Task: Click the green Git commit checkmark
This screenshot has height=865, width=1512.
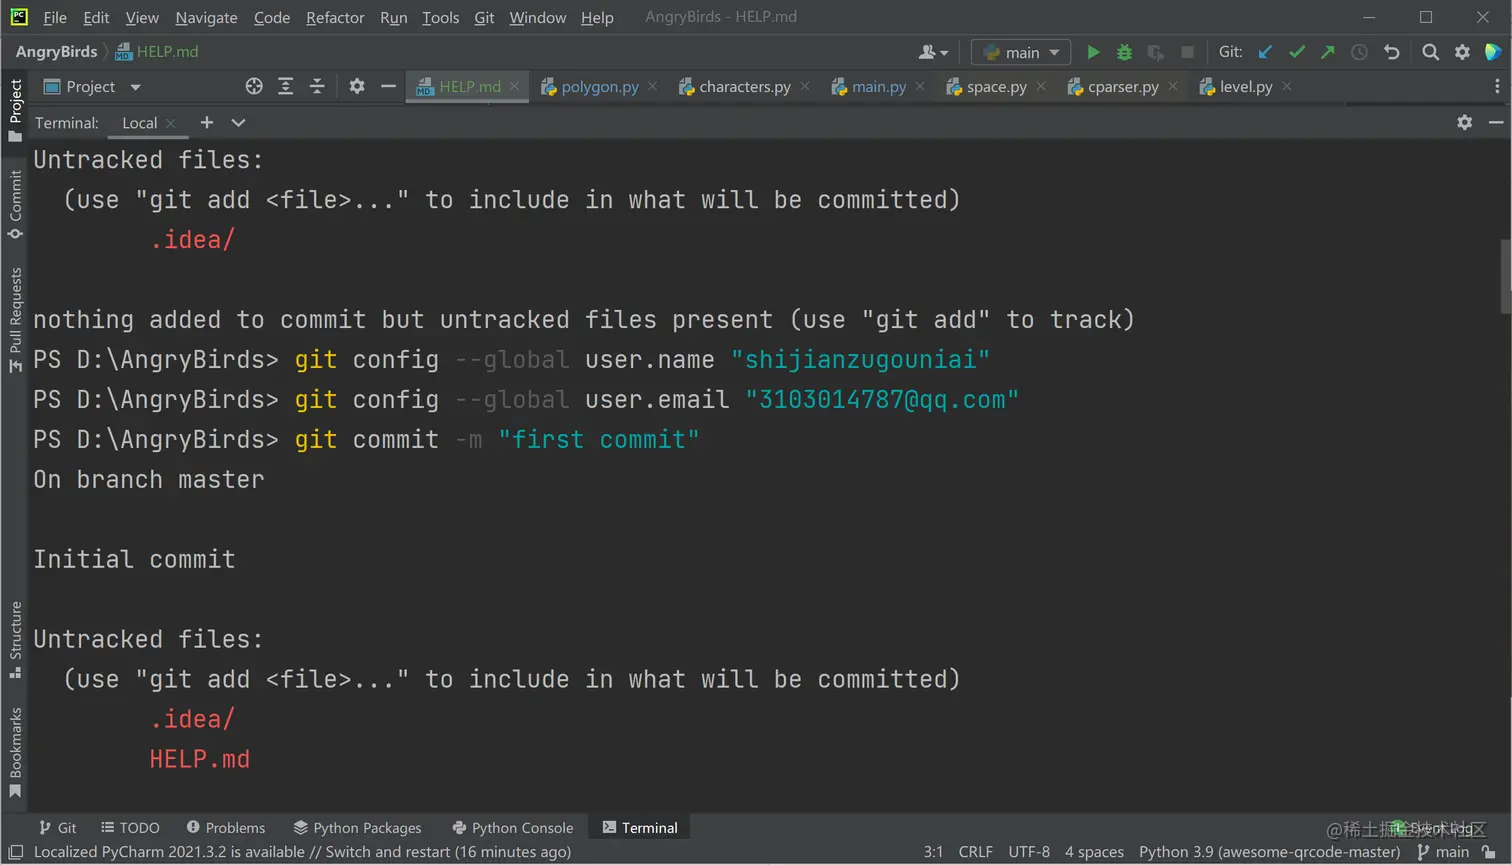Action: point(1297,52)
